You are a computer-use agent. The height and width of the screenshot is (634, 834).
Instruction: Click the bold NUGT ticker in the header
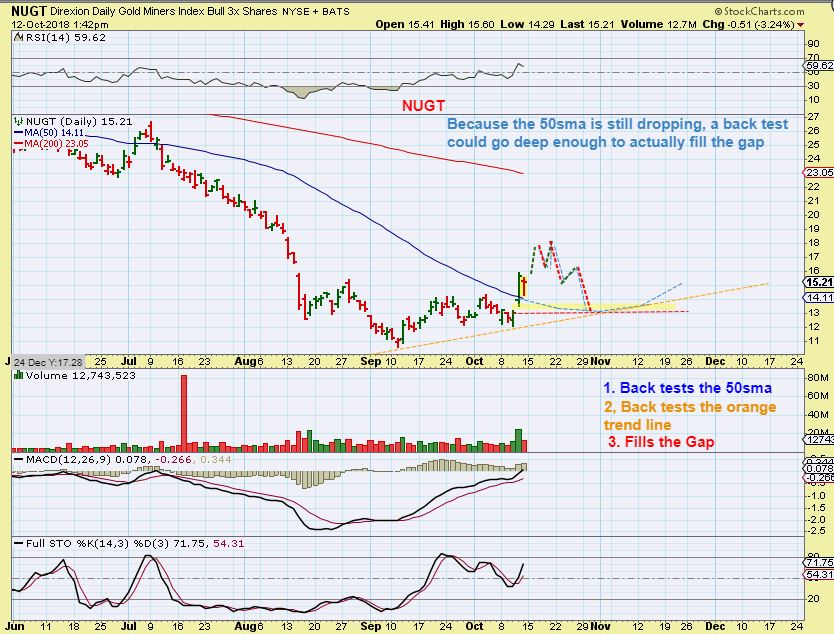click(29, 11)
